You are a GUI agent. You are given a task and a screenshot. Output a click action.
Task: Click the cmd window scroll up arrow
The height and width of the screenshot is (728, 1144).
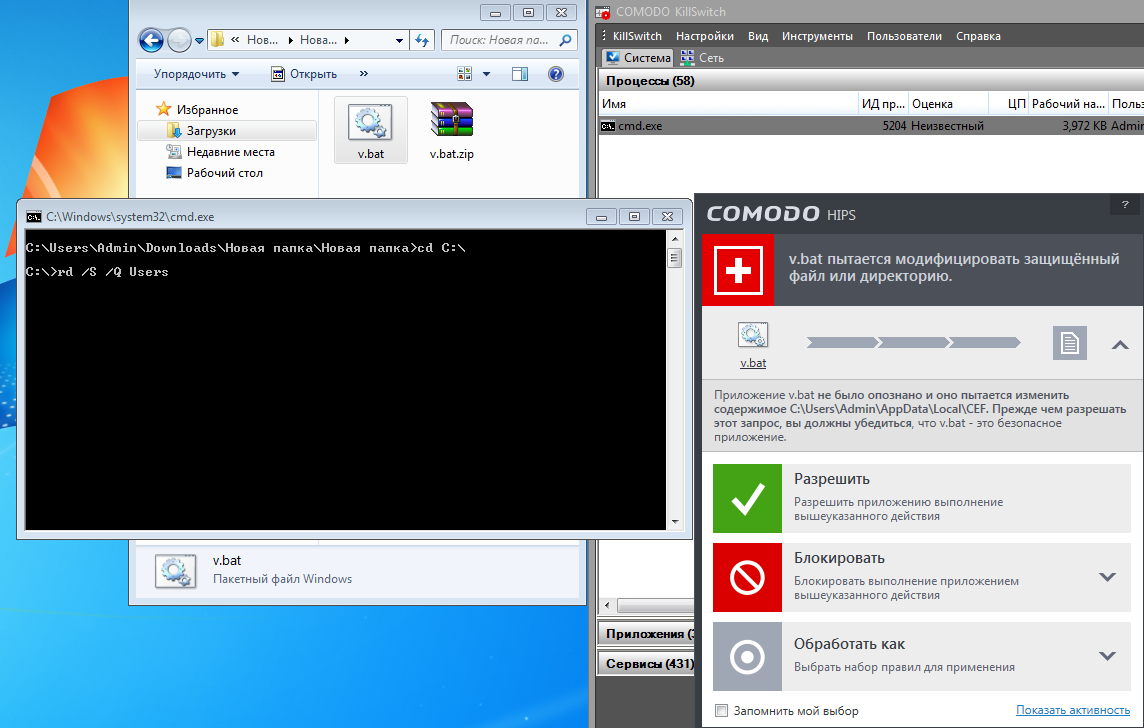pyautogui.click(x=675, y=239)
